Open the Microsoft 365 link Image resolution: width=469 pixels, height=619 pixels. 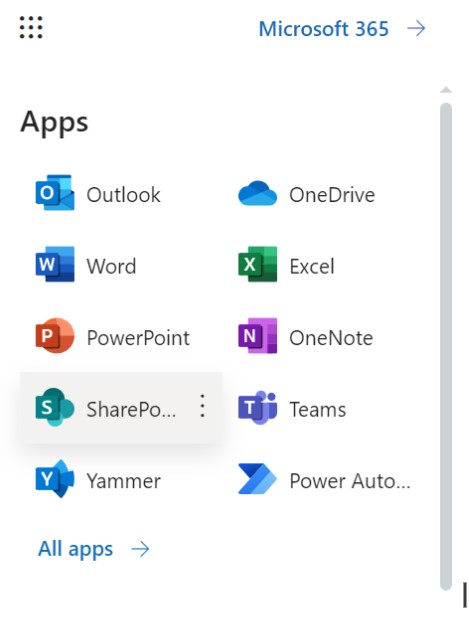pos(324,29)
